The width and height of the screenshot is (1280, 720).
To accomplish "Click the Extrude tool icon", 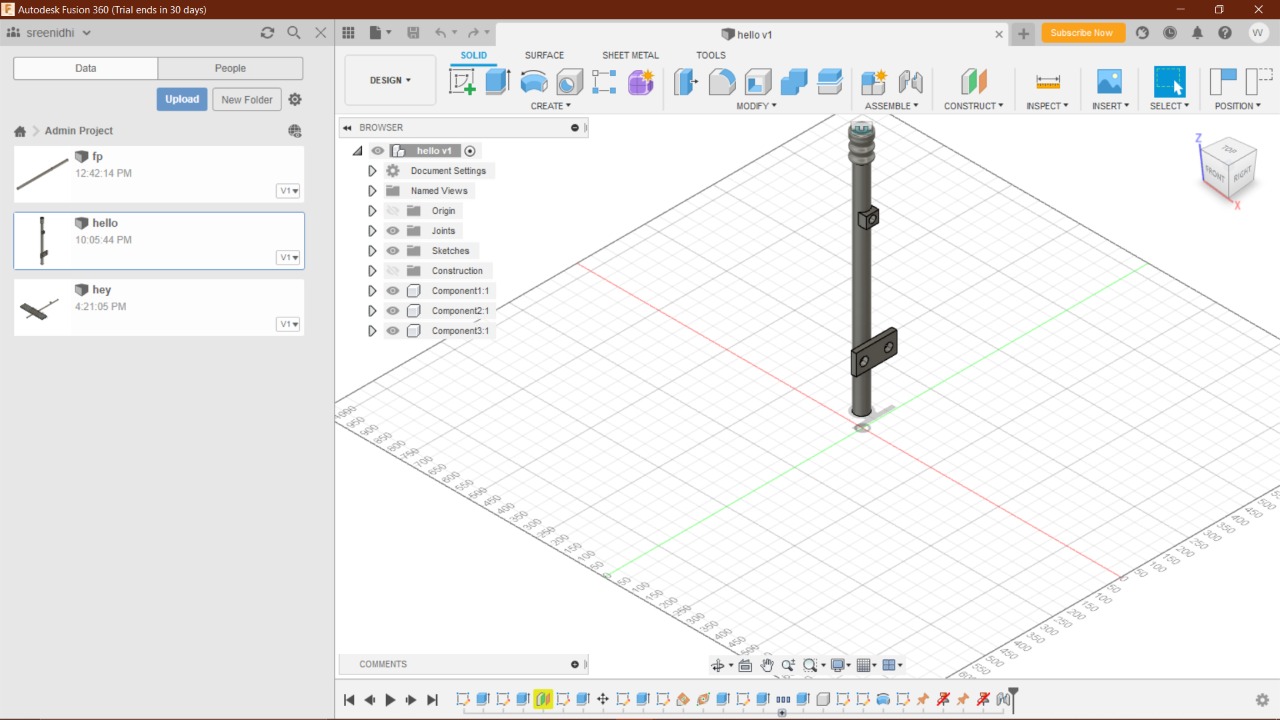I will tap(498, 82).
